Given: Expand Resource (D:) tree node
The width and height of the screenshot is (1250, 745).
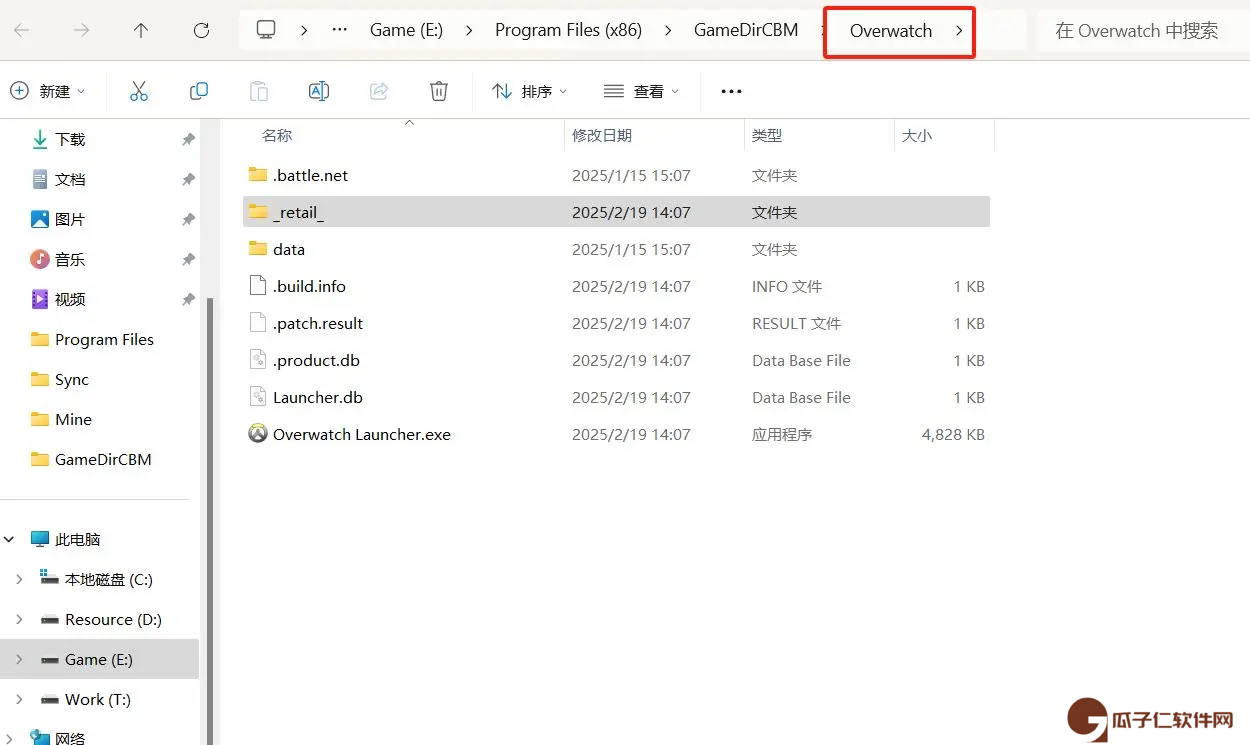Looking at the screenshot, I should click(x=19, y=619).
